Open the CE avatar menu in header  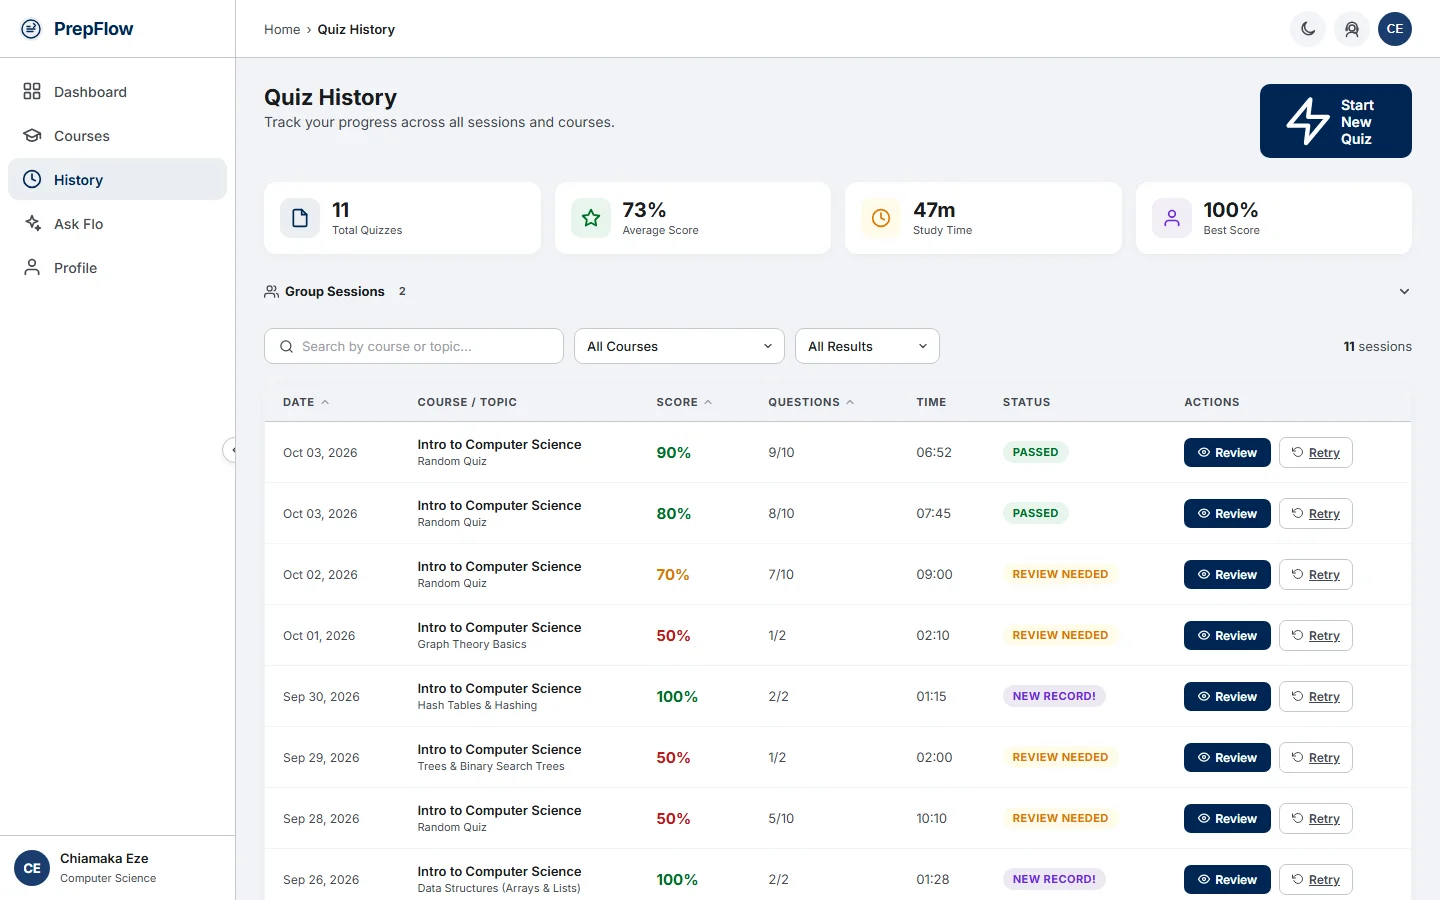coord(1395,29)
